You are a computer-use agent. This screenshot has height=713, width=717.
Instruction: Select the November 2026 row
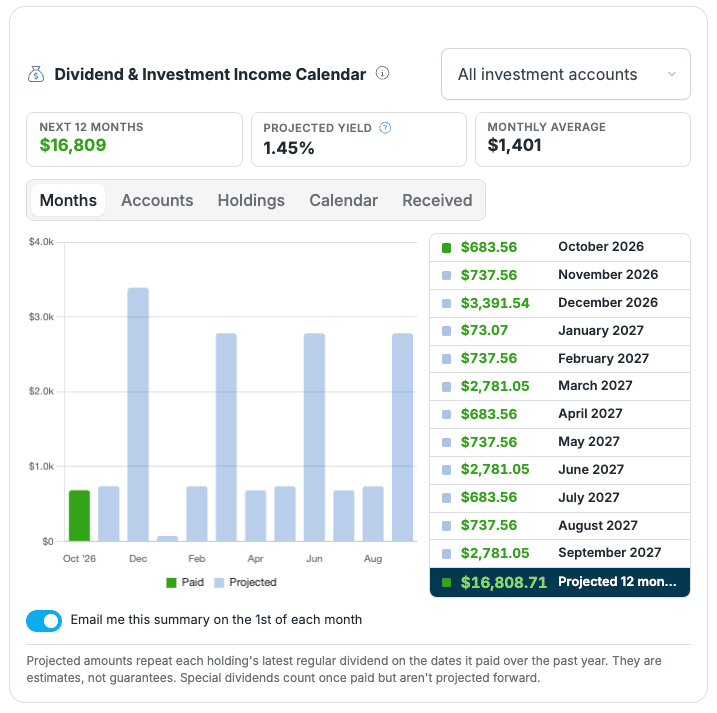pyautogui.click(x=560, y=275)
